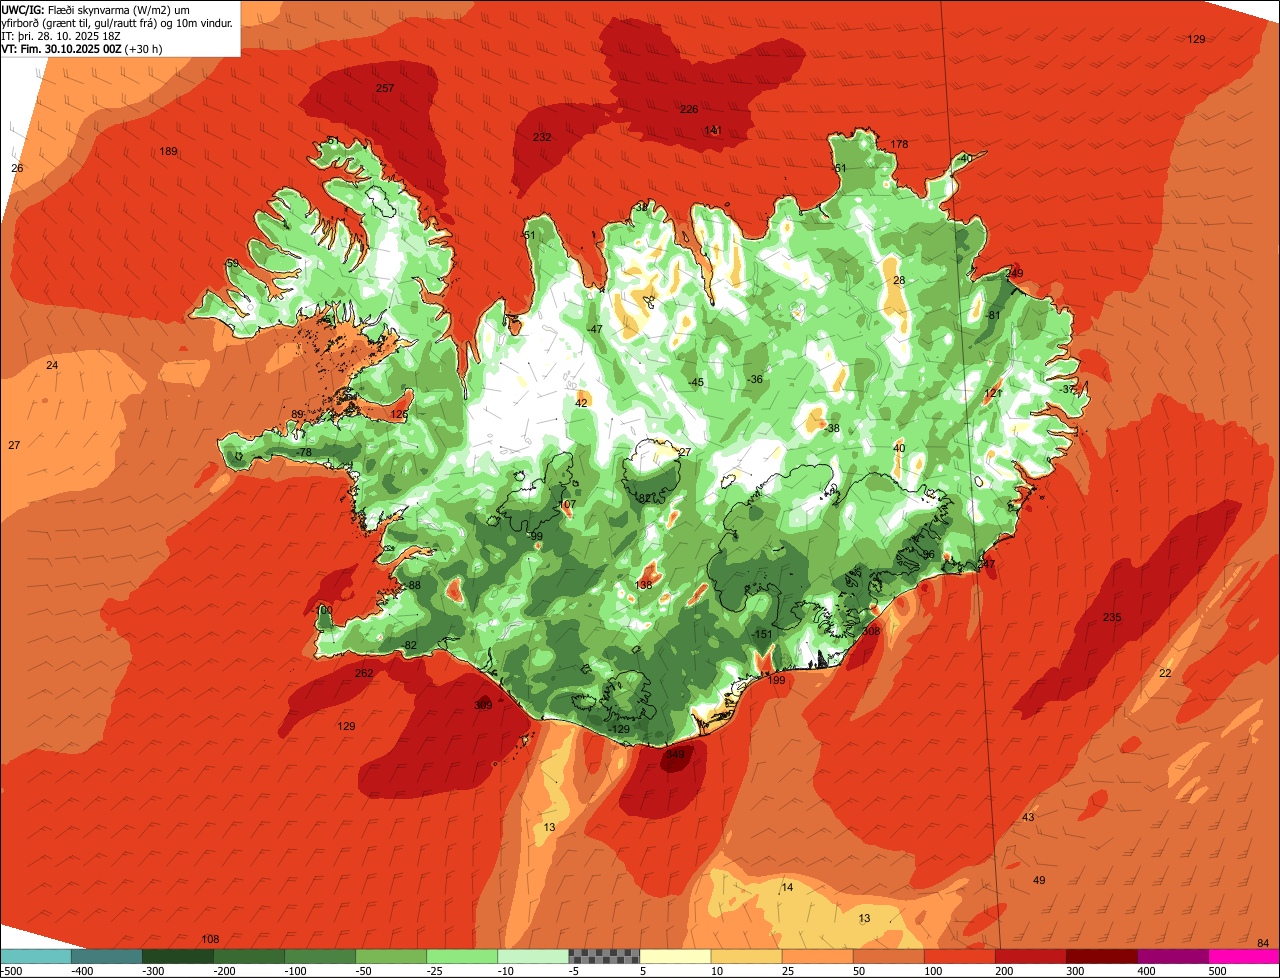Click legend swatch between 200 and 300
The width and height of the screenshot is (1280, 978).
[x=1031, y=956]
